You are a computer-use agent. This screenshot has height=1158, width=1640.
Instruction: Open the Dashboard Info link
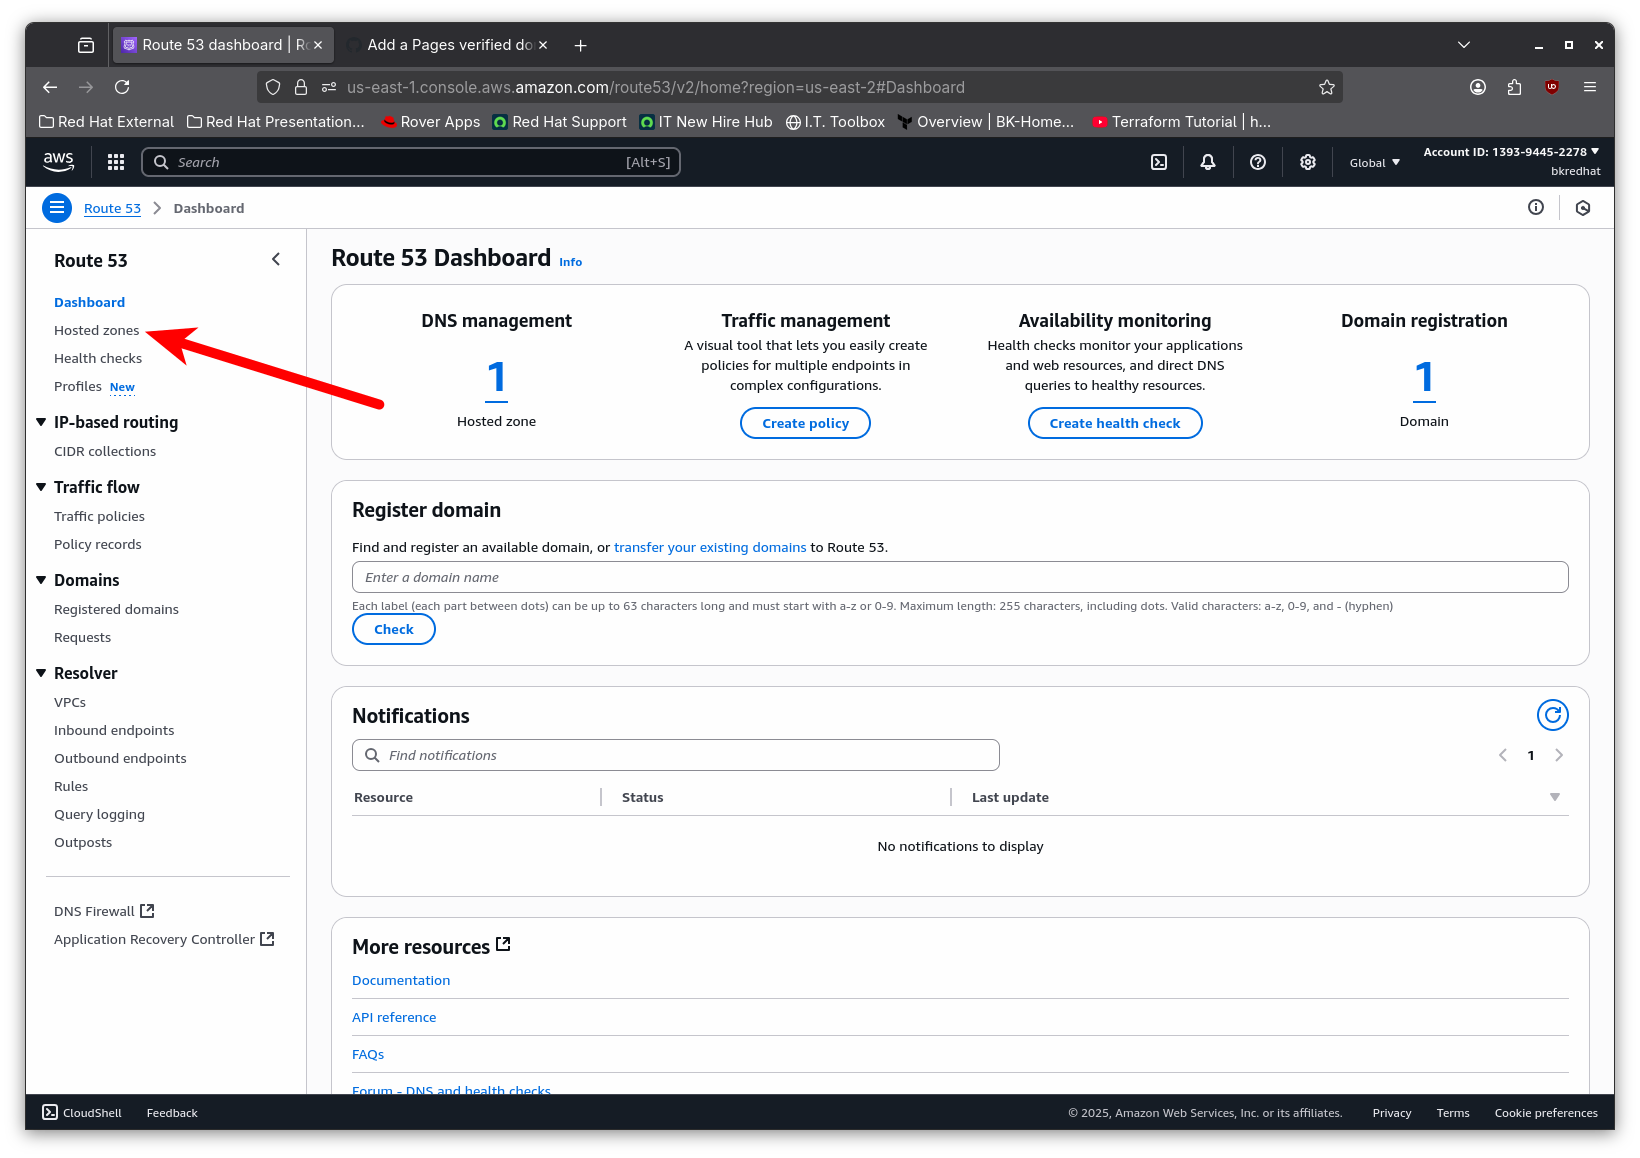coord(571,262)
